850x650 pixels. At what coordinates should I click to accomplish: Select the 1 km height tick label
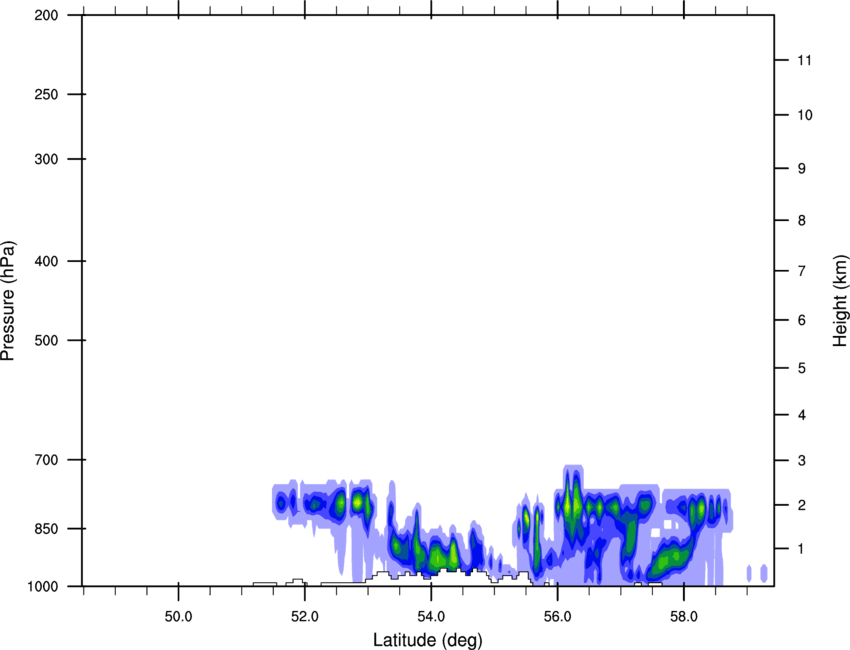[x=799, y=548]
